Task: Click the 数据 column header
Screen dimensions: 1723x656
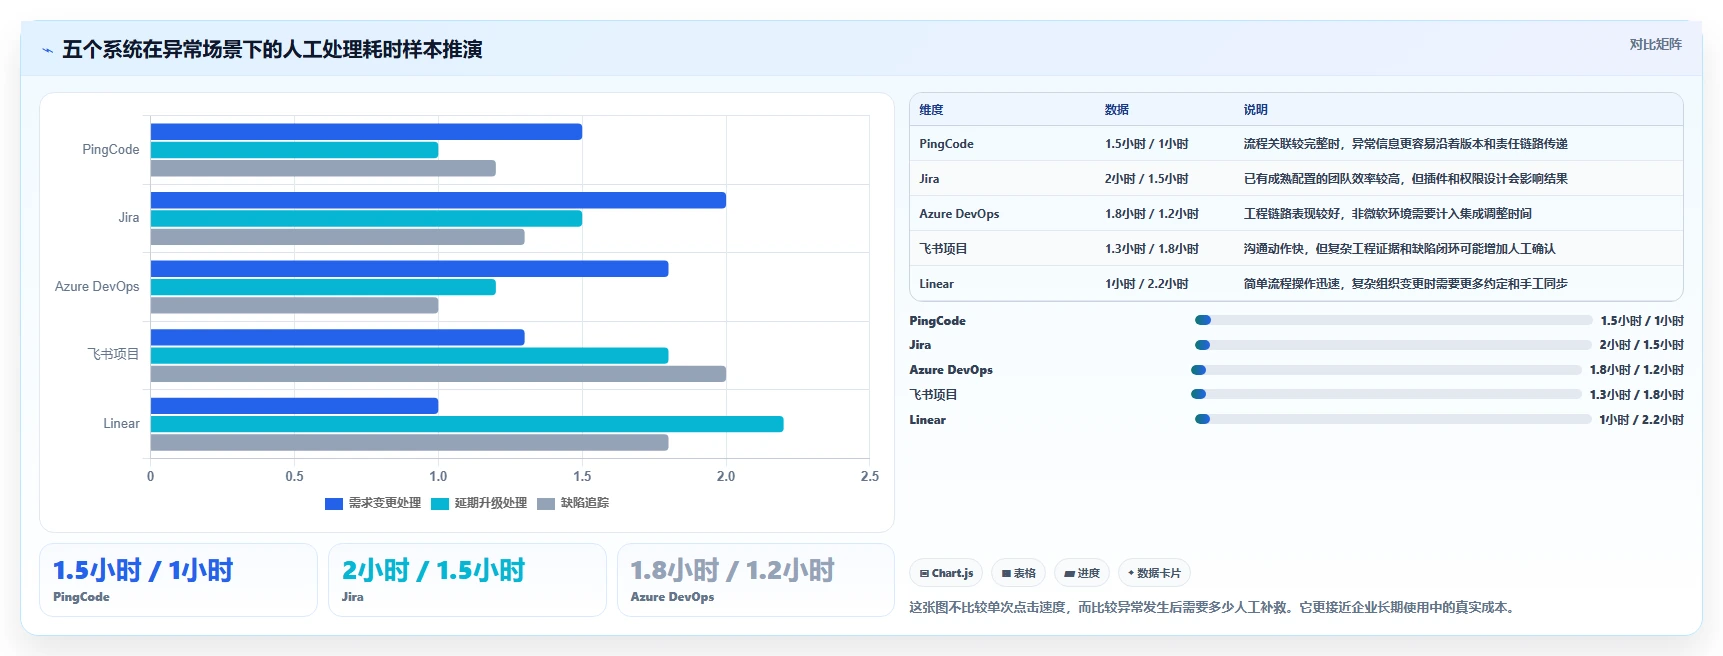Action: click(1117, 110)
